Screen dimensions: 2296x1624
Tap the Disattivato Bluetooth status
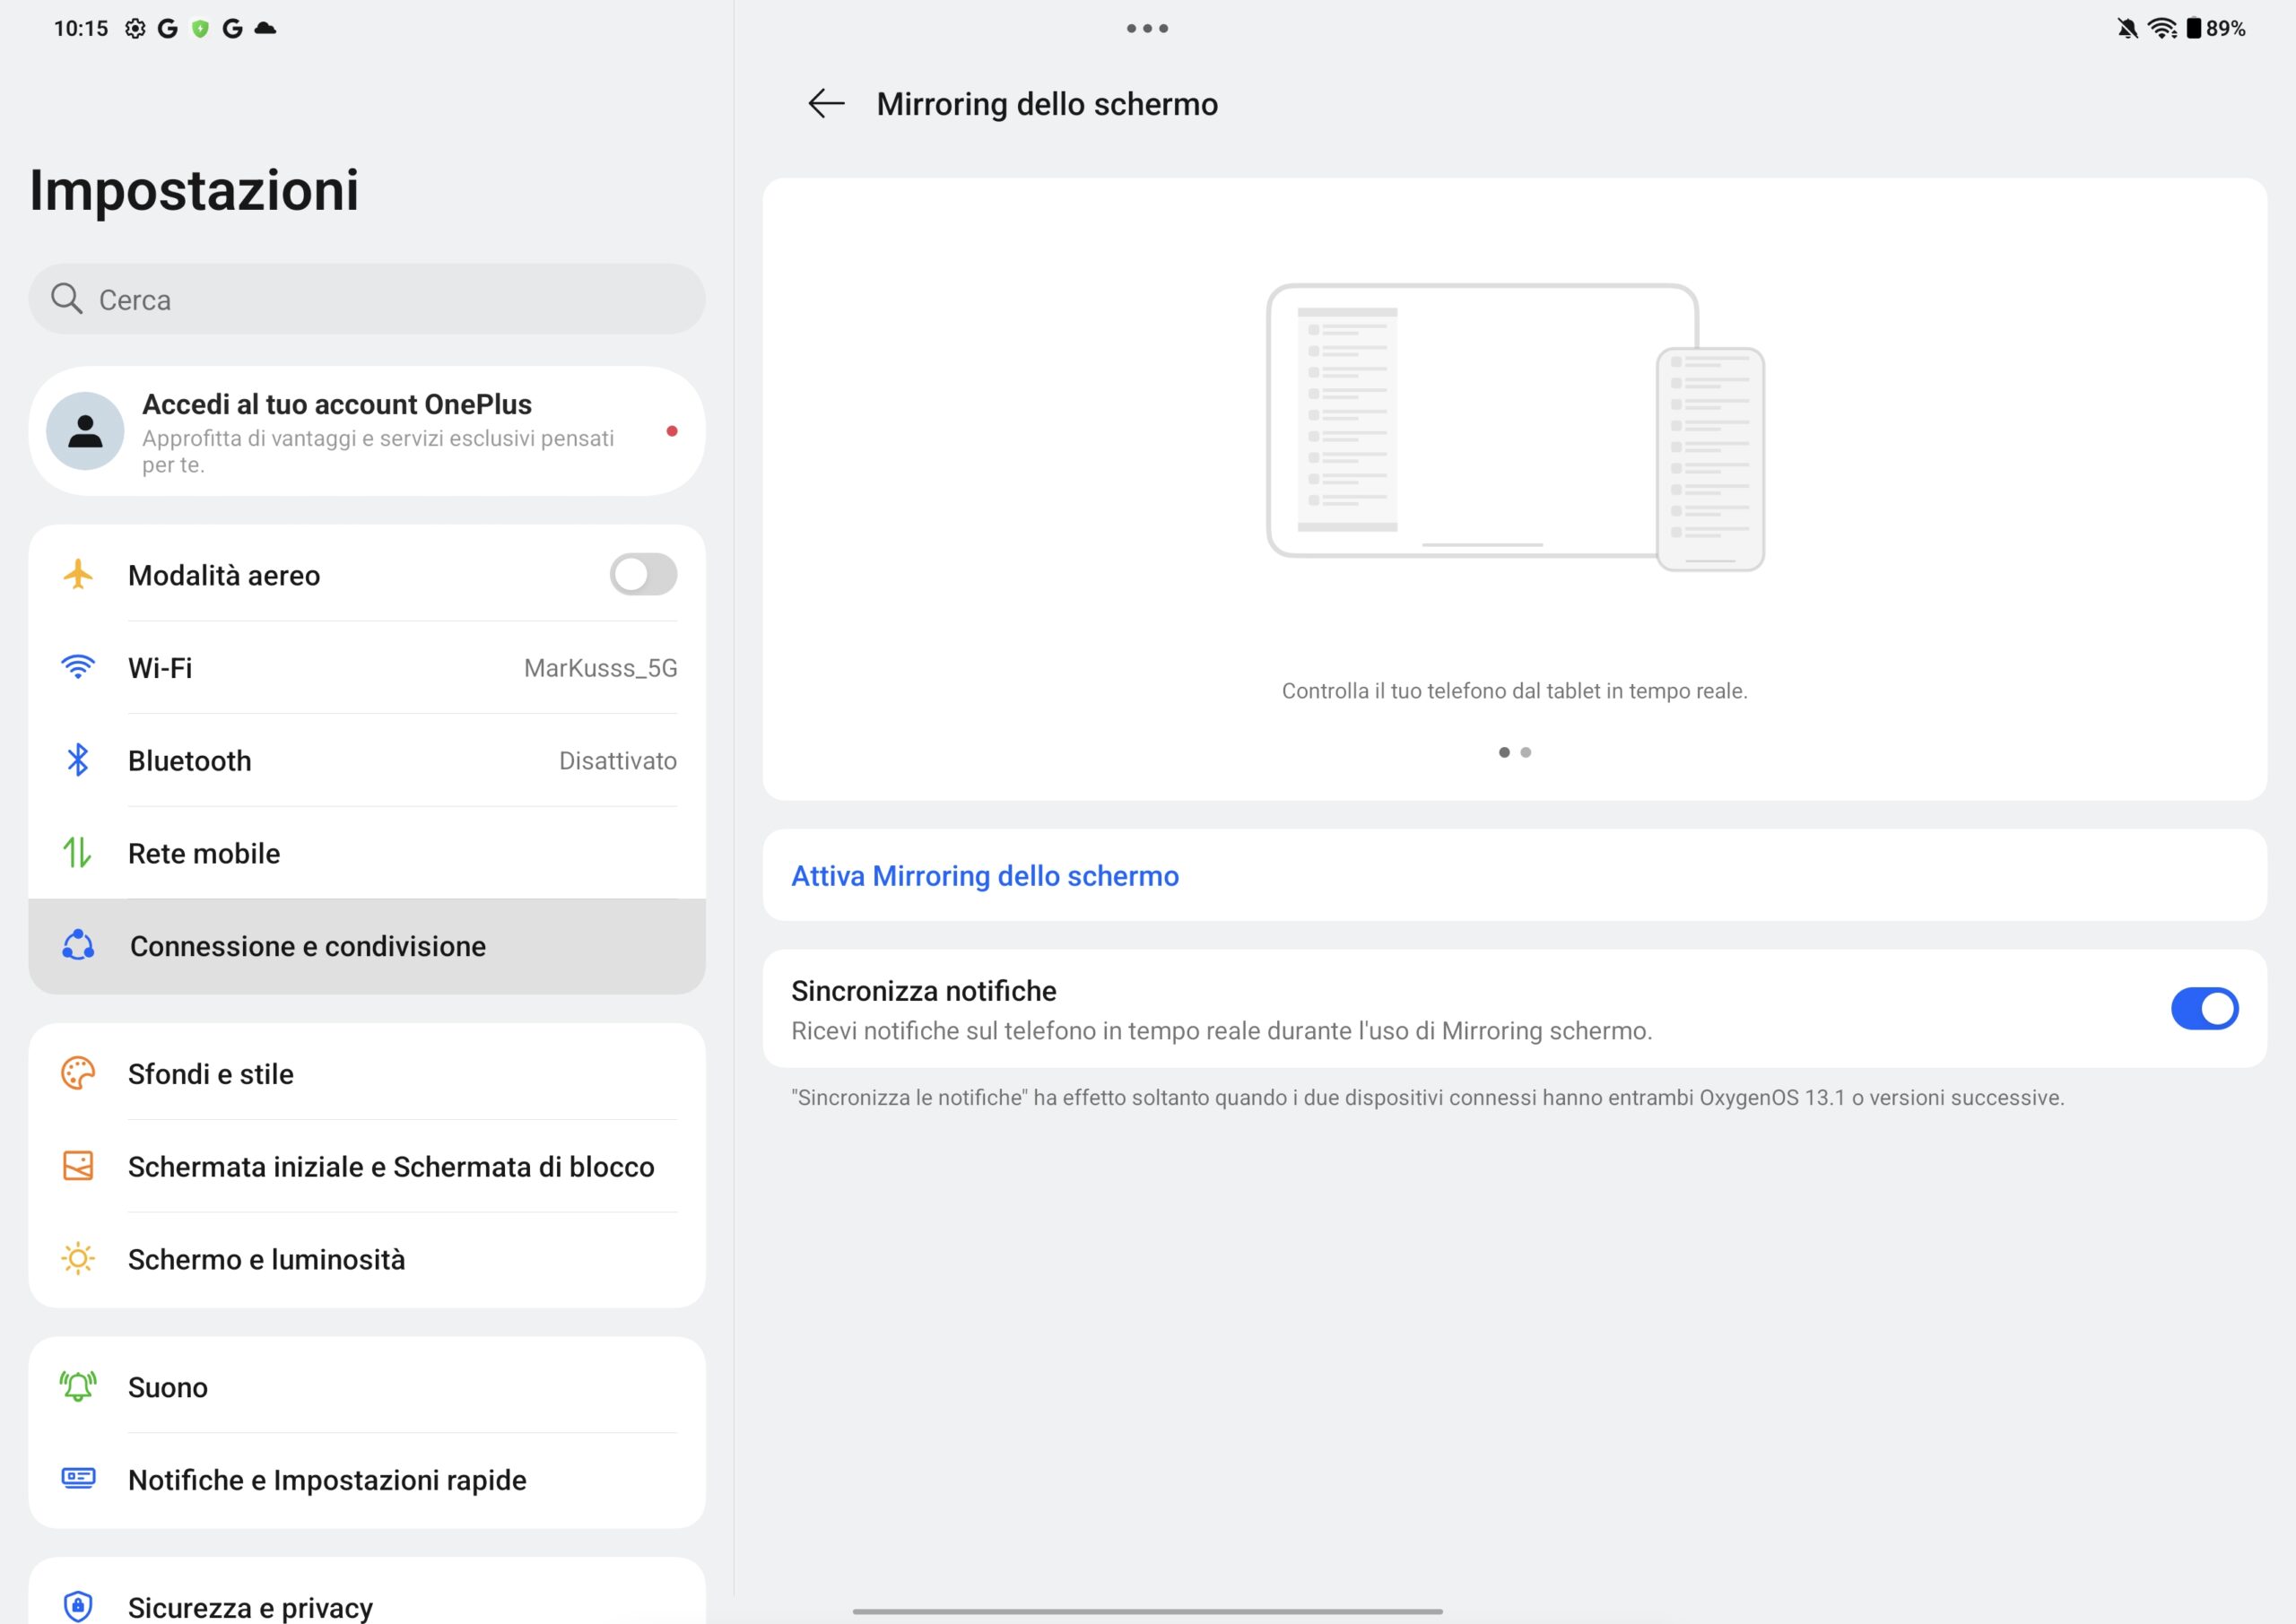click(617, 760)
